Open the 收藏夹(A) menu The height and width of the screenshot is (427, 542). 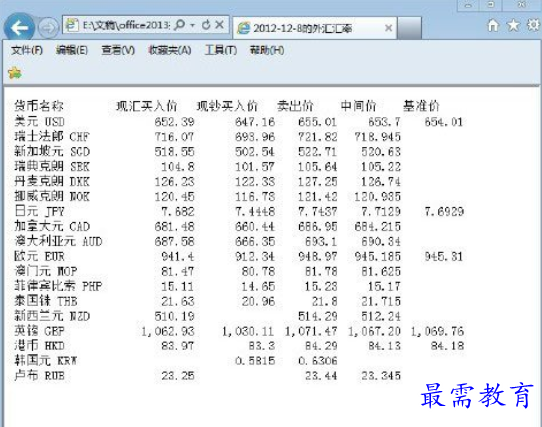pyautogui.click(x=169, y=50)
